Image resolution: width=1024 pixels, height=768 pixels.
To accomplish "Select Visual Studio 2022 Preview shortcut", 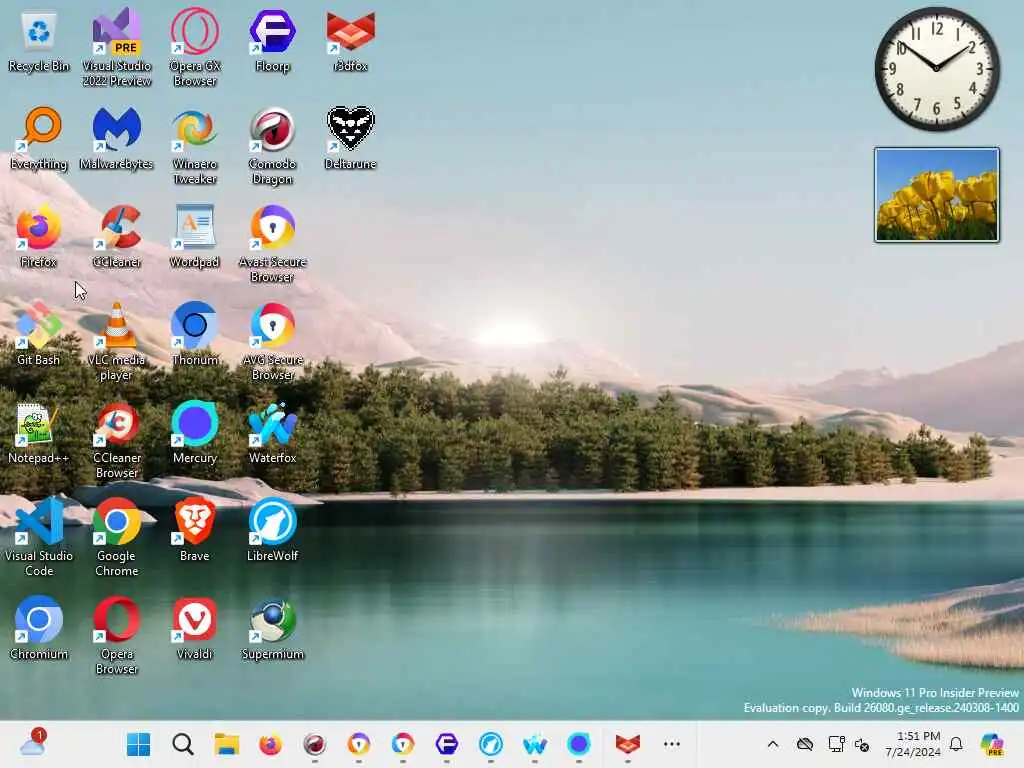I will pos(116,49).
